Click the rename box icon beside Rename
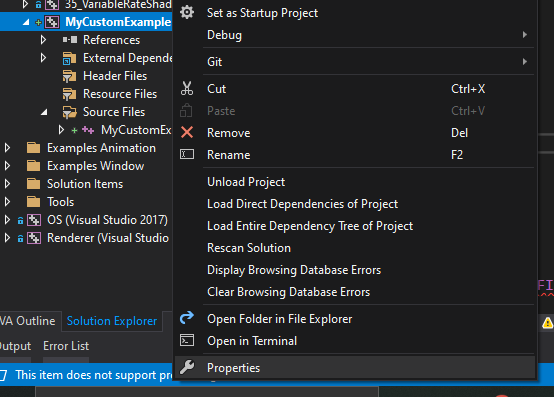The width and height of the screenshot is (554, 397). (187, 154)
